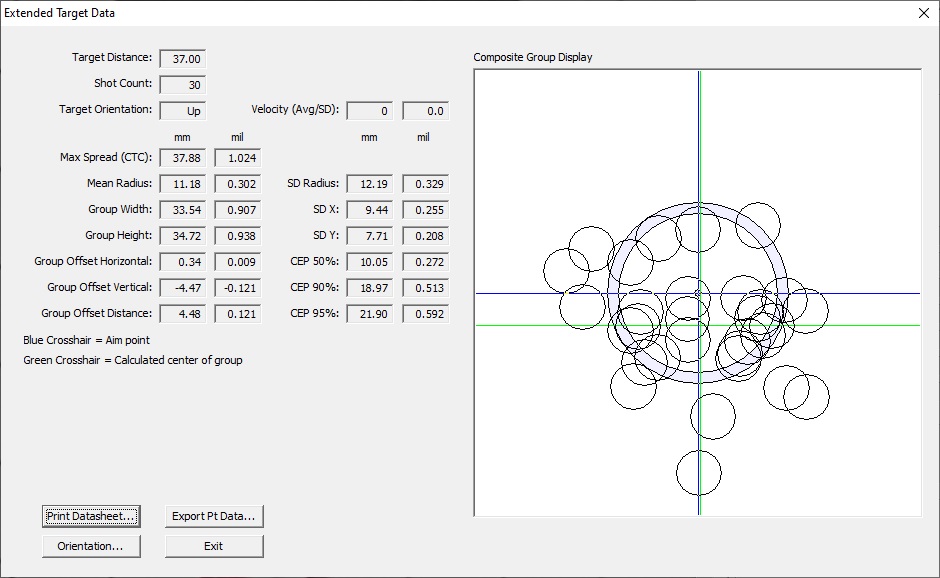This screenshot has width=940, height=578.
Task: Open the Orientation settings
Action: (x=91, y=546)
